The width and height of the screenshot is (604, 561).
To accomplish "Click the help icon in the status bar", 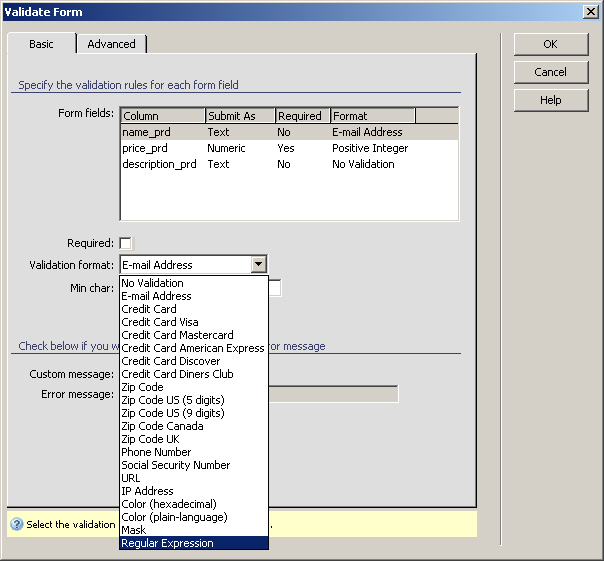I will coord(17,524).
